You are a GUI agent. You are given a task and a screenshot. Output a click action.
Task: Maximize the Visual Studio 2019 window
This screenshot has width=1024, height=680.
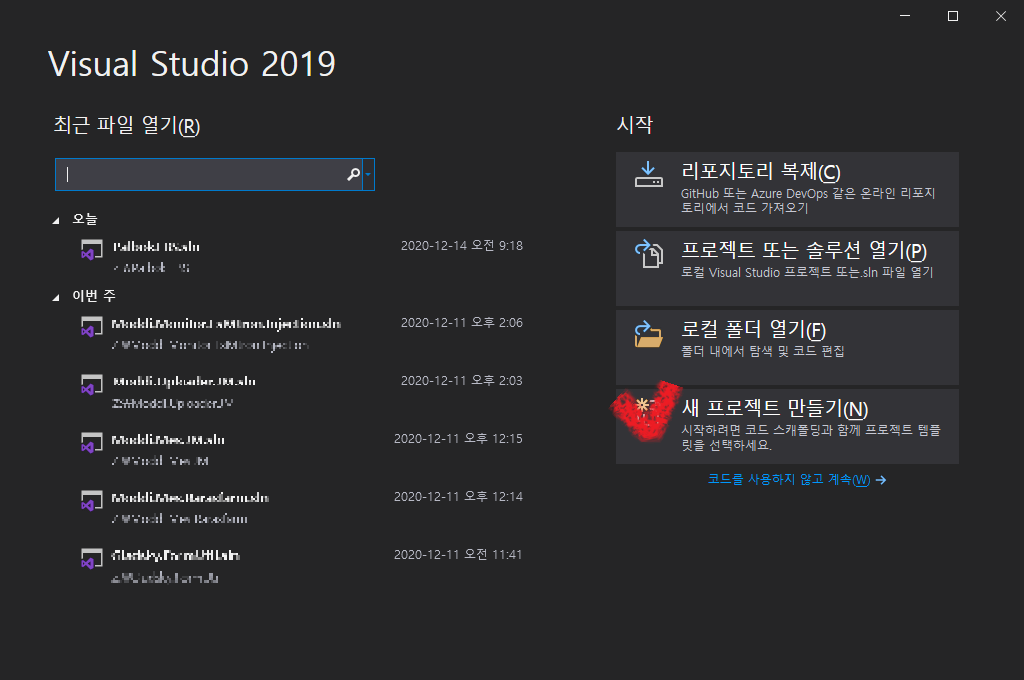click(953, 16)
